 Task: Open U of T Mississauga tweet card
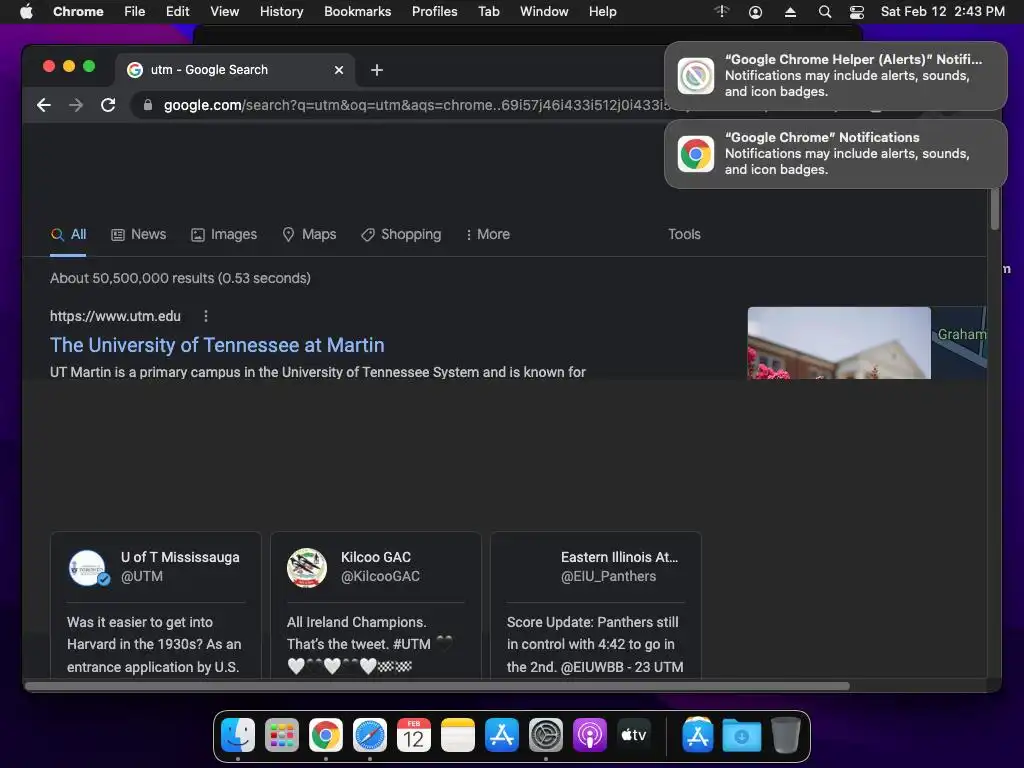(155, 605)
